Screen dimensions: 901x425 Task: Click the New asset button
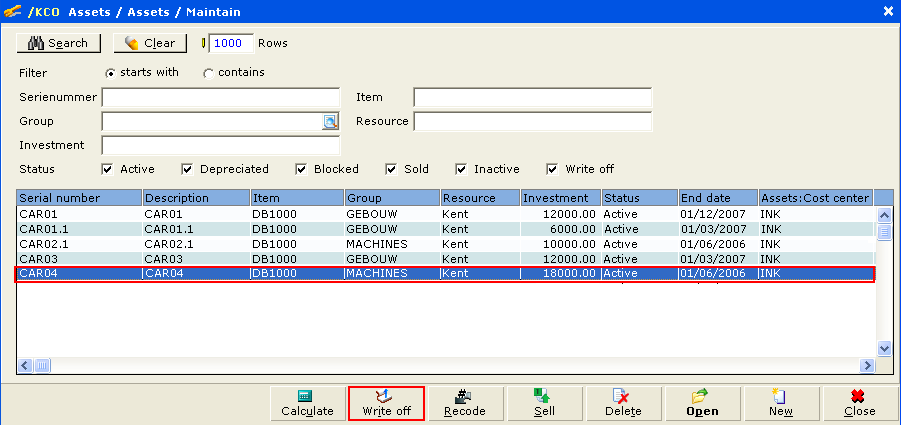click(781, 403)
